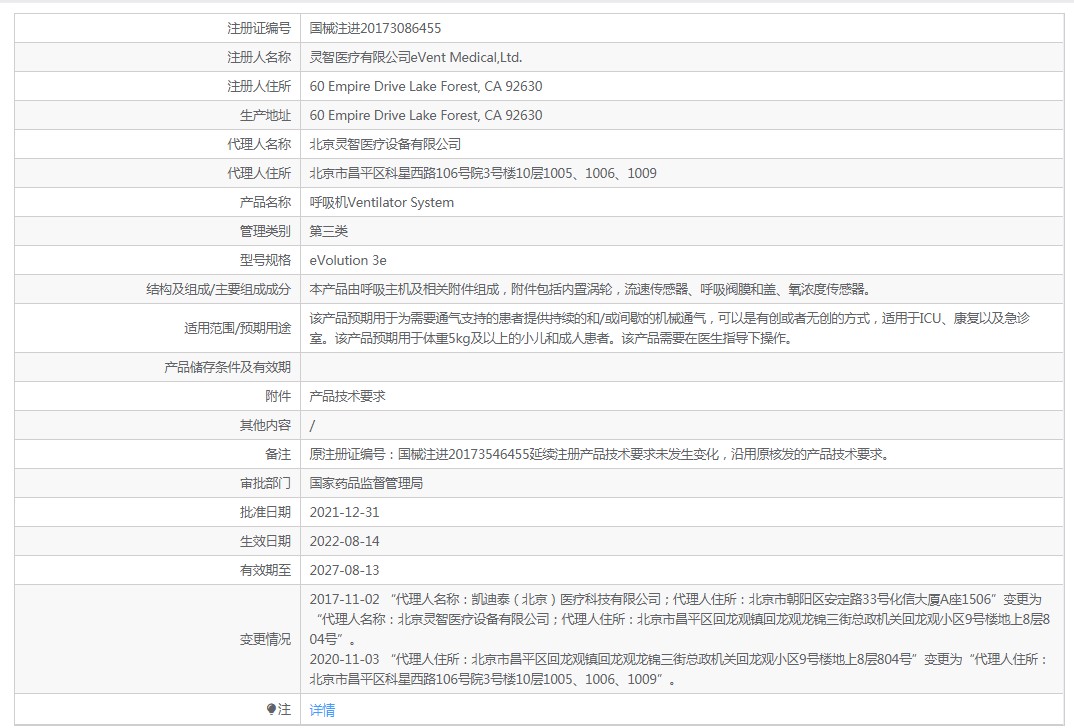This screenshot has width=1074, height=728.
Task: Click the attachment value 产品技术要求
Action: point(347,396)
